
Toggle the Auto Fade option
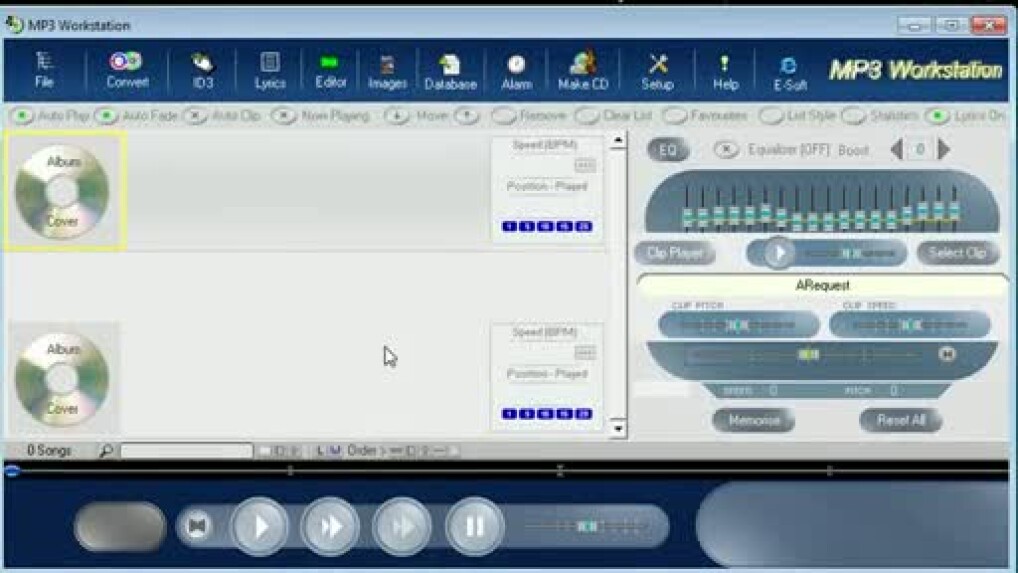(105, 116)
